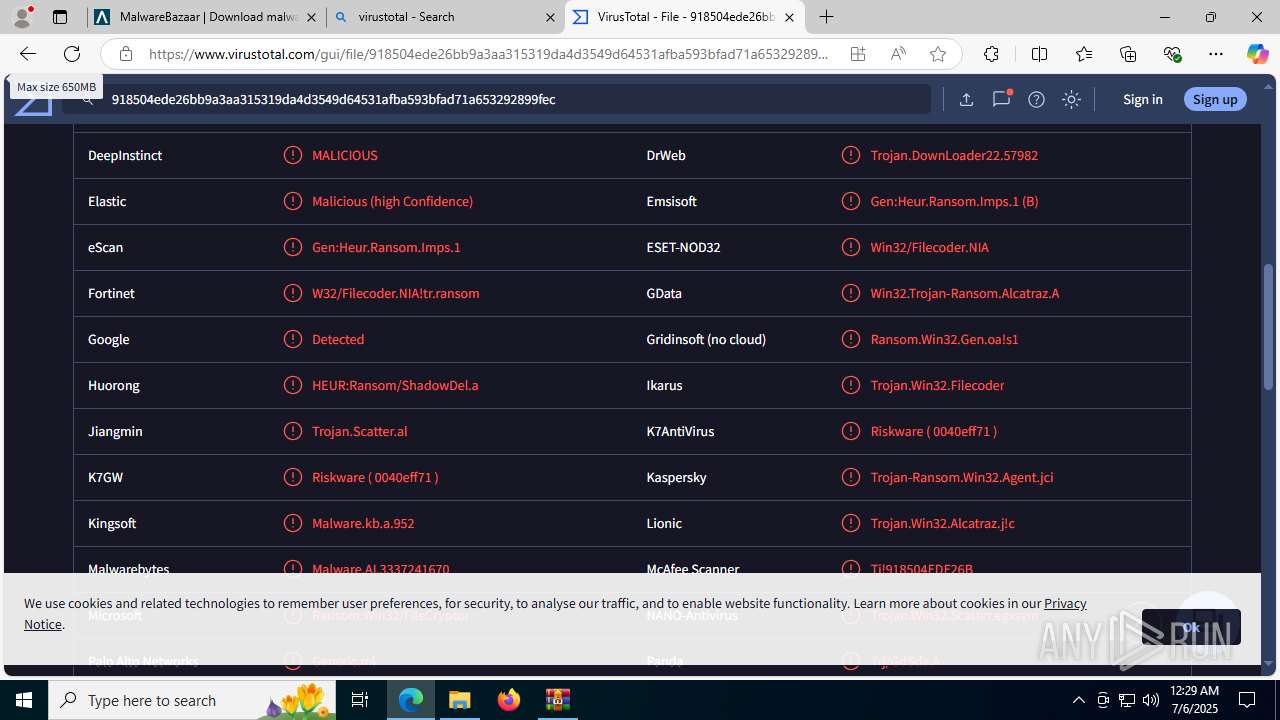Open Task View on taskbar

[x=360, y=700]
